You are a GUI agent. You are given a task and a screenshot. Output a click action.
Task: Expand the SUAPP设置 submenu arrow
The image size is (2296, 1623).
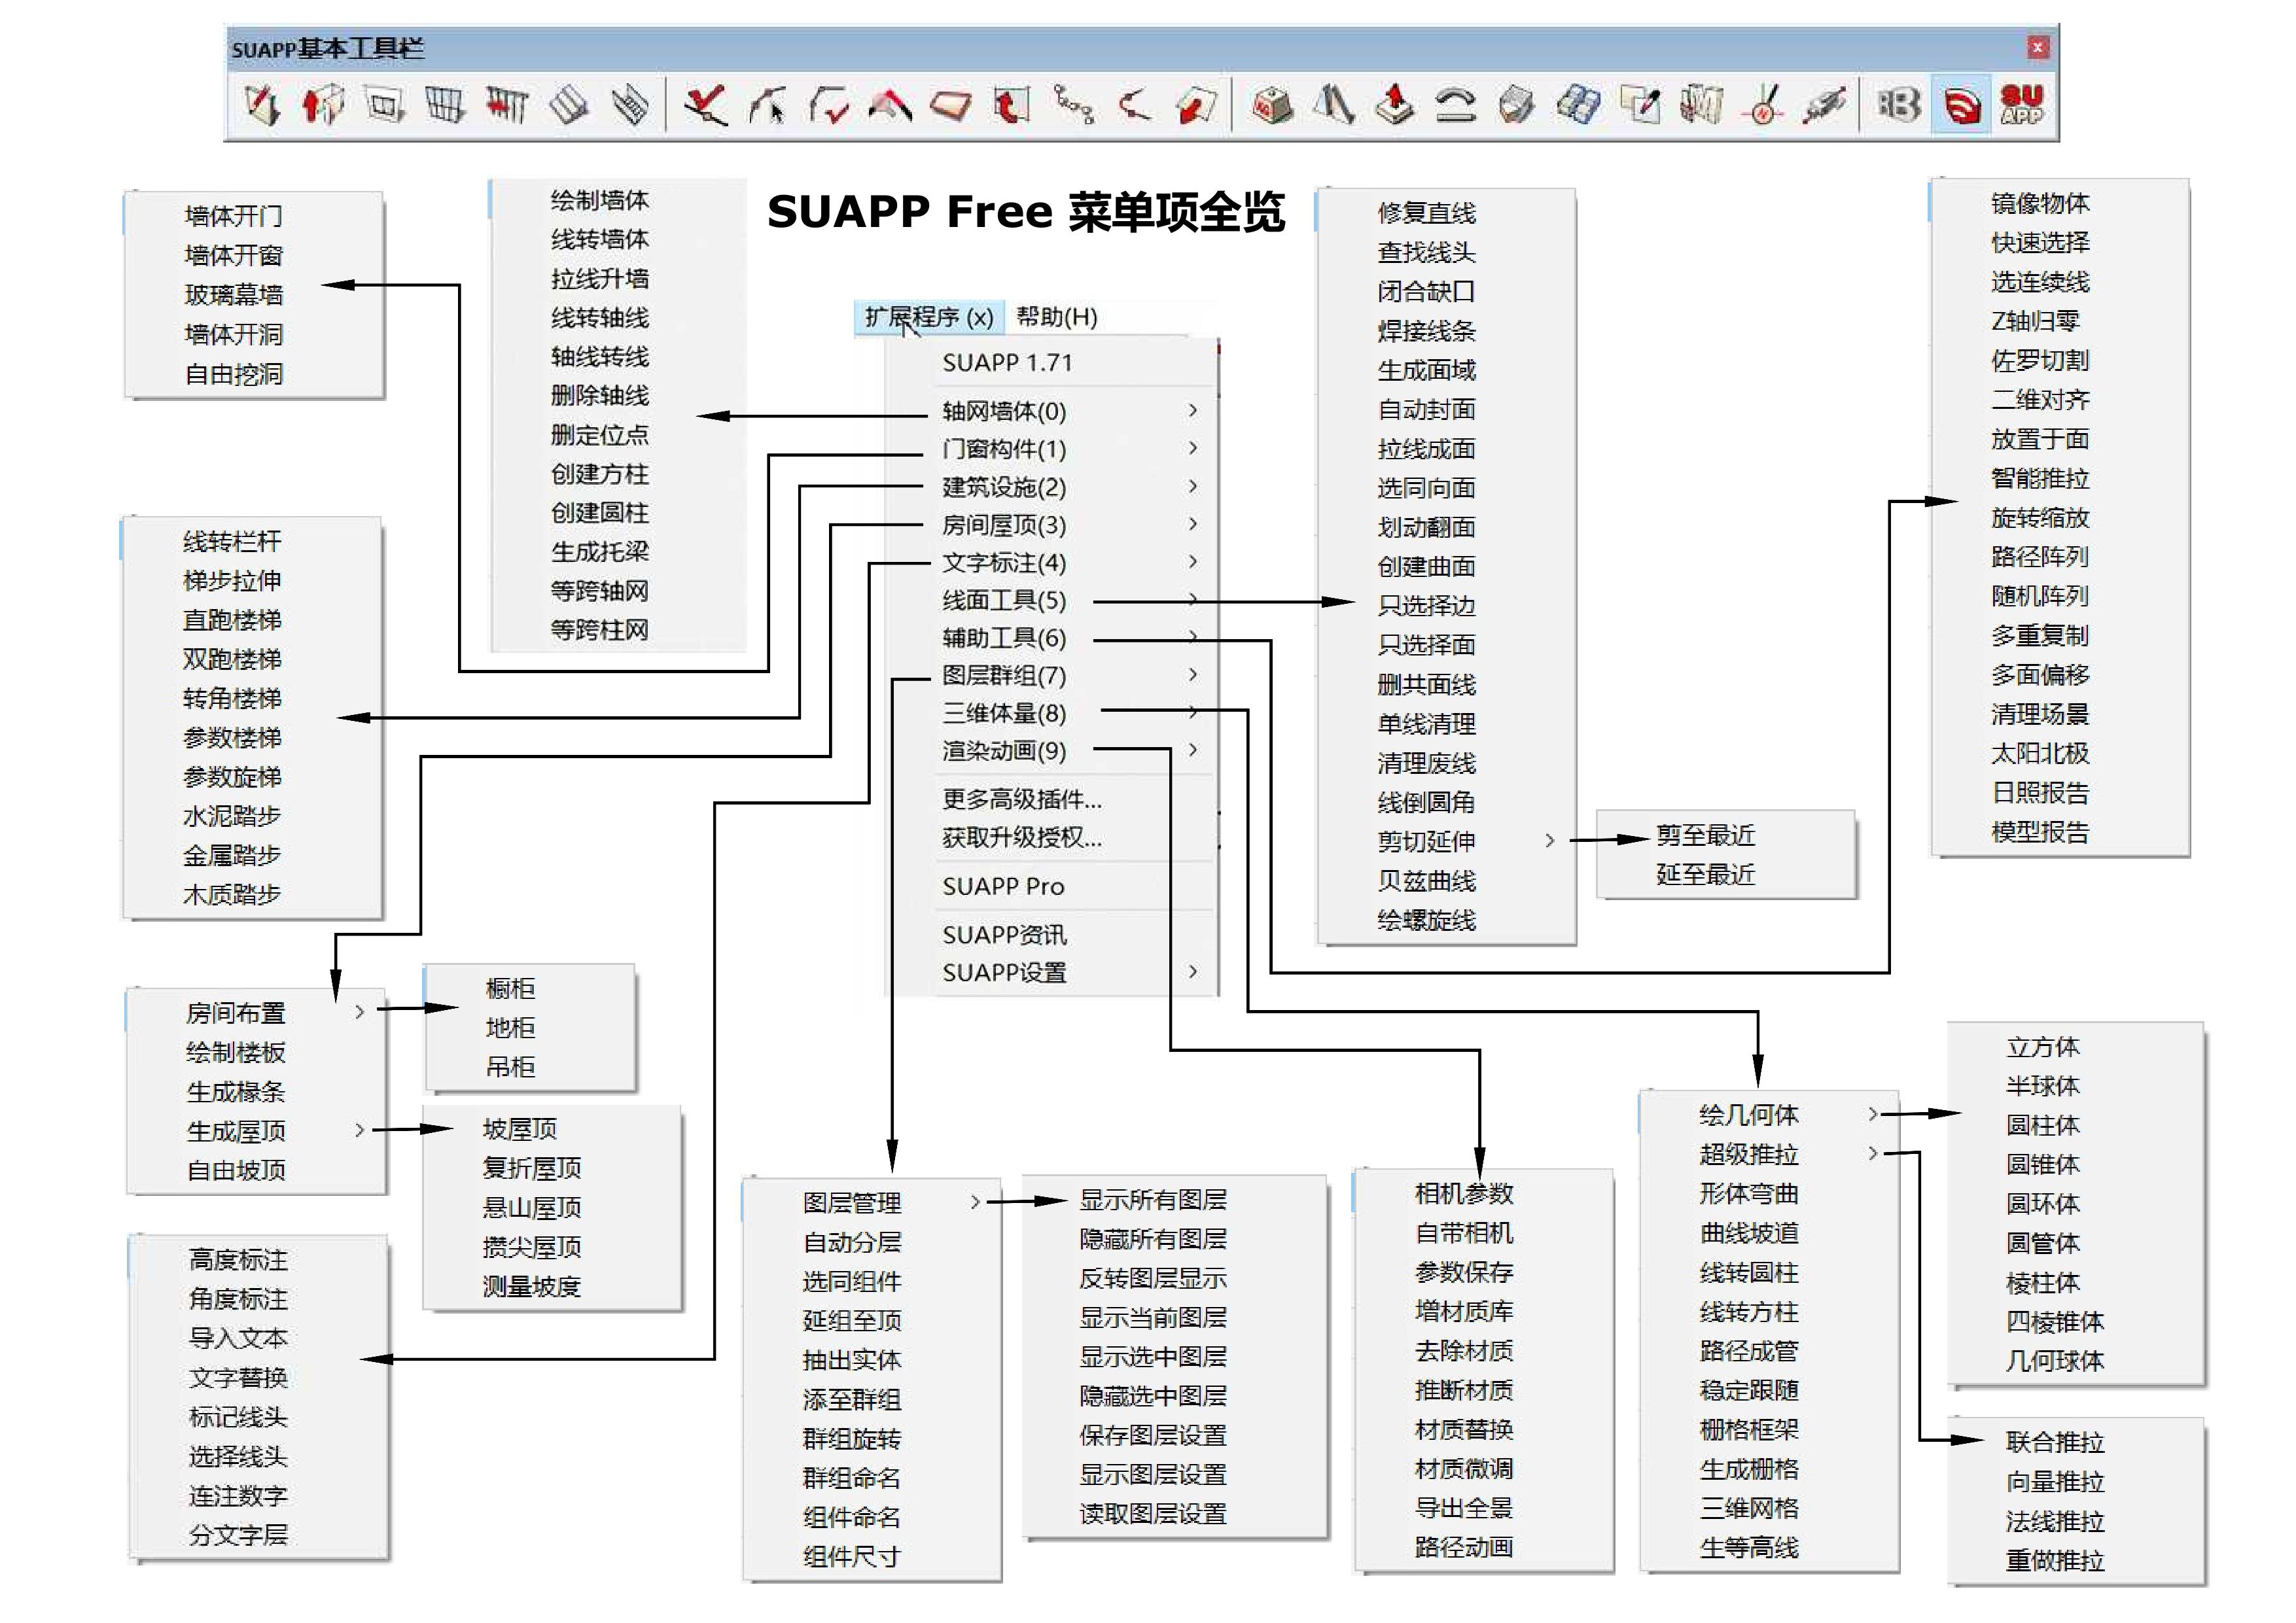(1193, 971)
